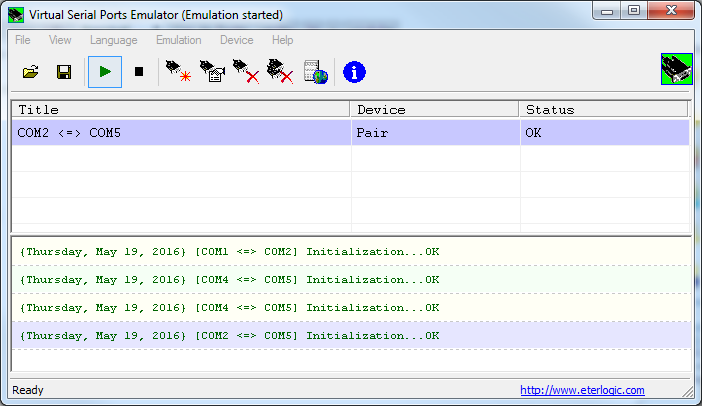Select the COM1 <=> COM2 initialization log entry

[229, 252]
